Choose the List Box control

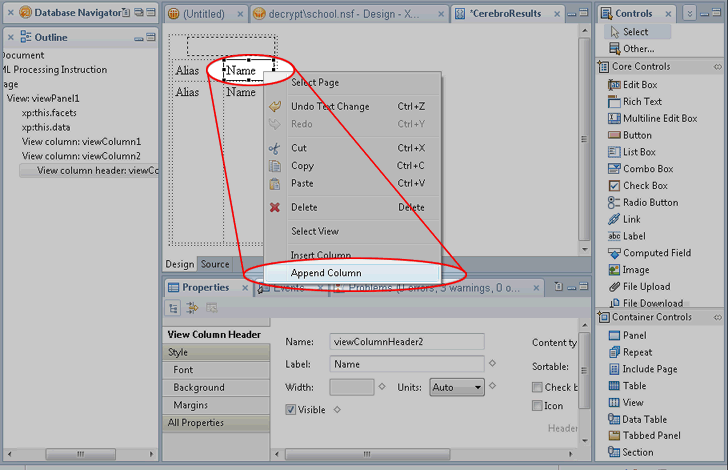click(632, 152)
